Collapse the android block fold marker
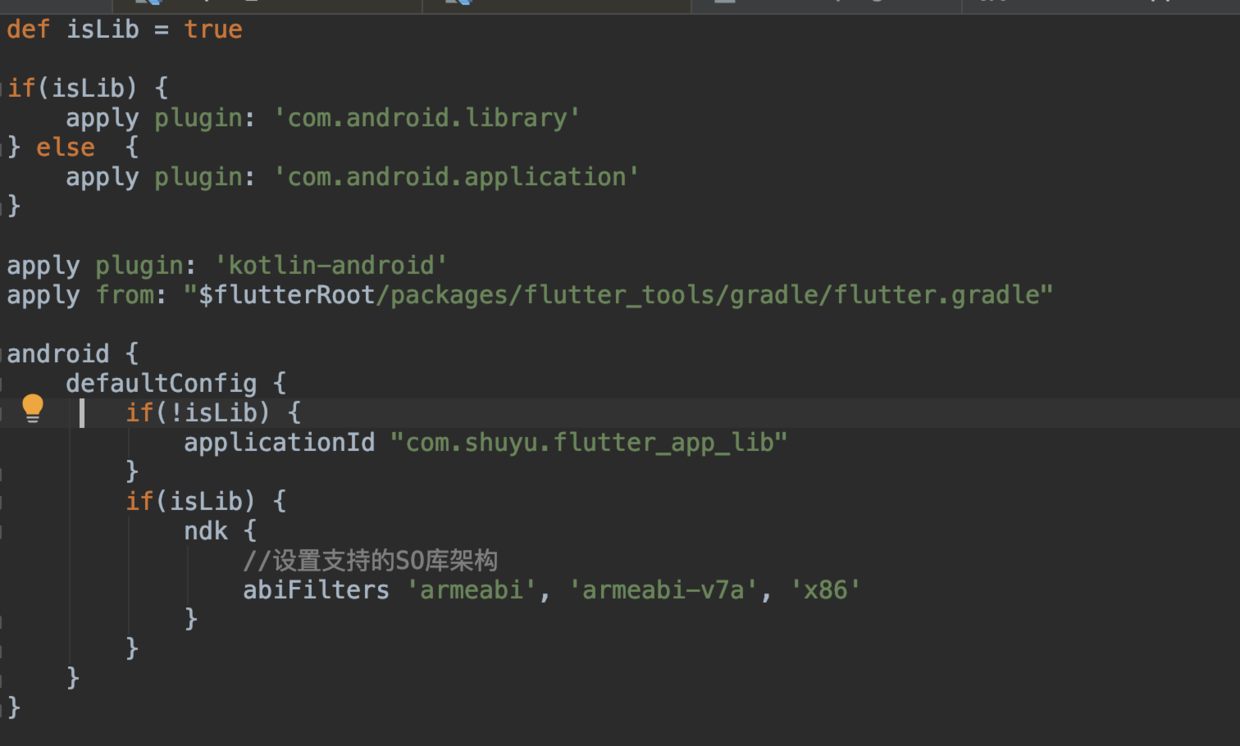This screenshot has height=746, width=1240. point(3,354)
